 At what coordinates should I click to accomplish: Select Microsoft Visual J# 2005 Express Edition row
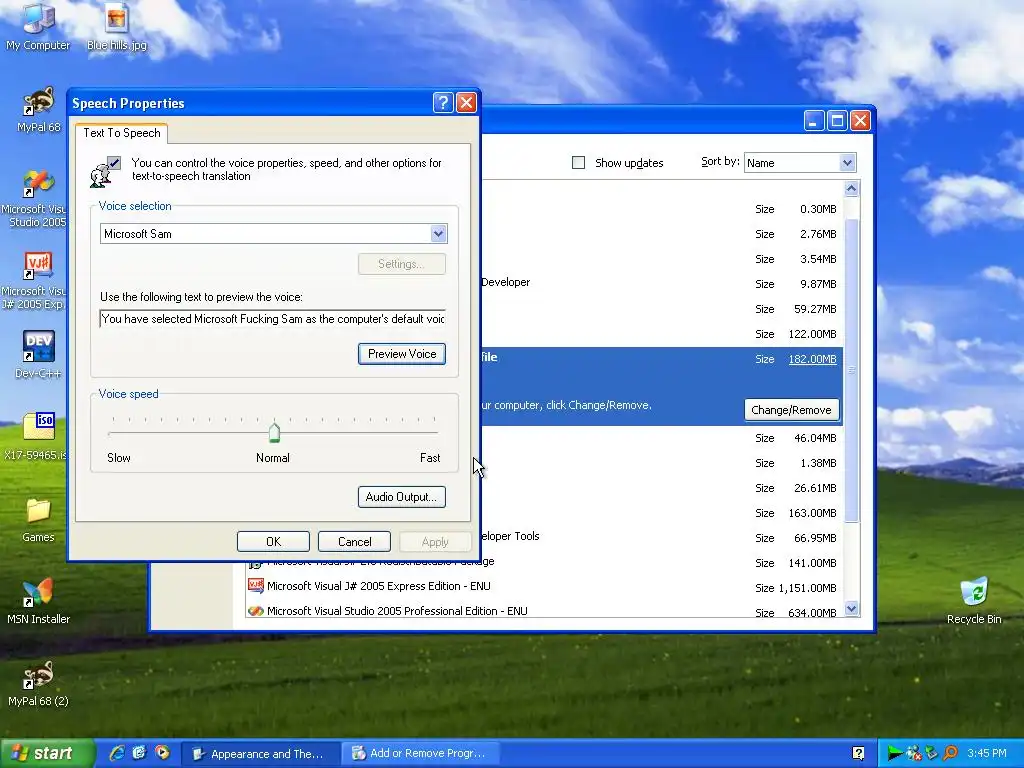click(x=545, y=586)
